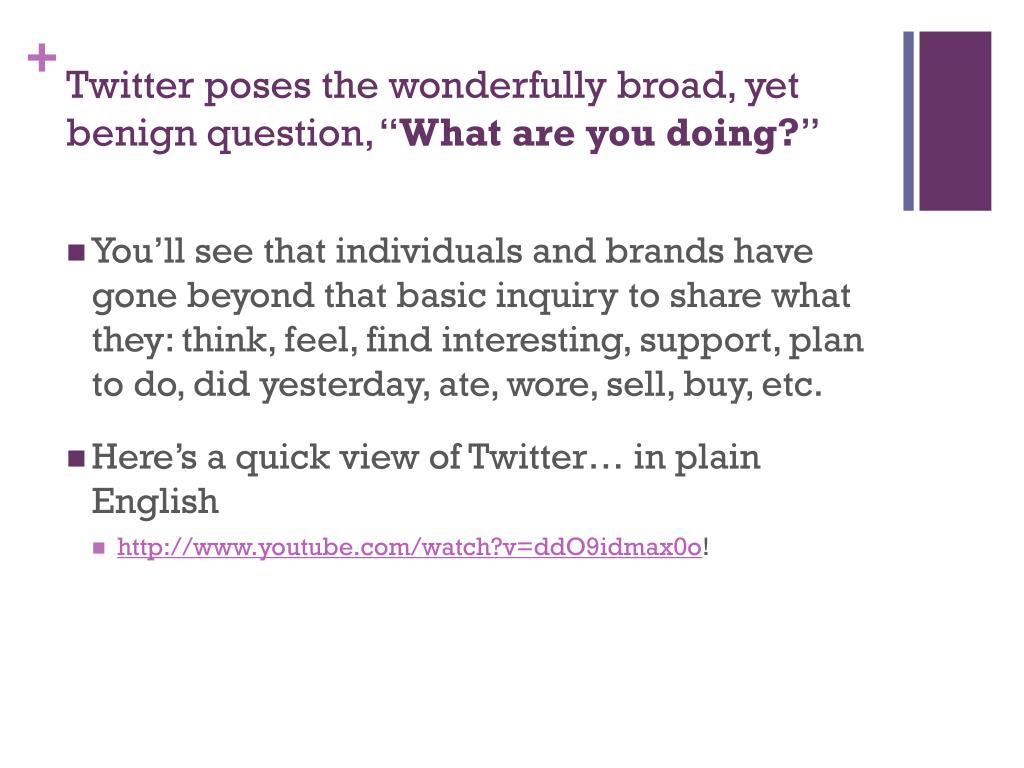Click the line "gone beyond that basic inquiry"
Image resolution: width=1024 pixels, height=768 pixels.
click(x=471, y=296)
